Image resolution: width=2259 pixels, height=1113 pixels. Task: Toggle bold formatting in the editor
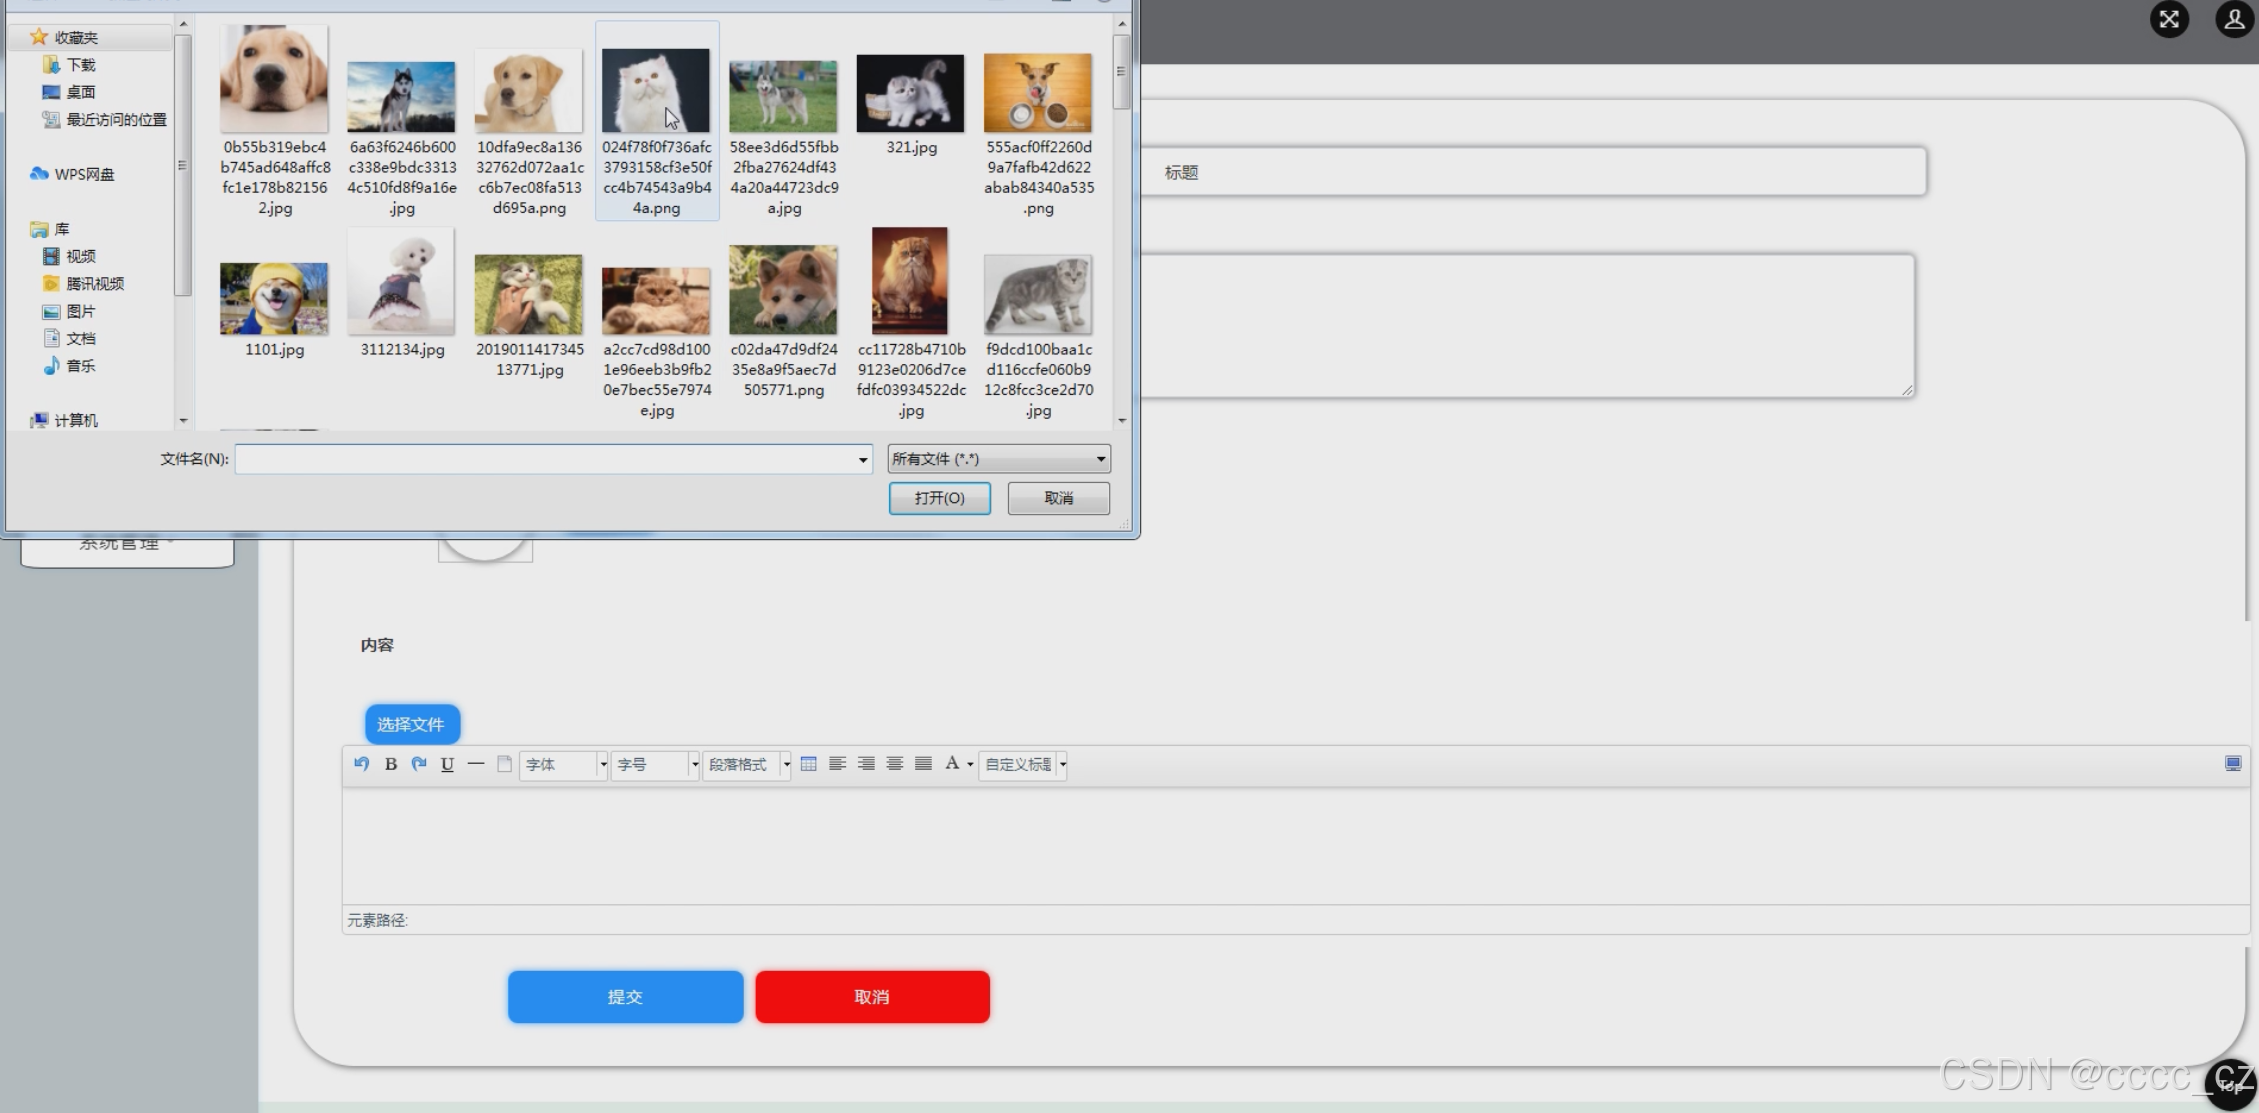pos(391,764)
